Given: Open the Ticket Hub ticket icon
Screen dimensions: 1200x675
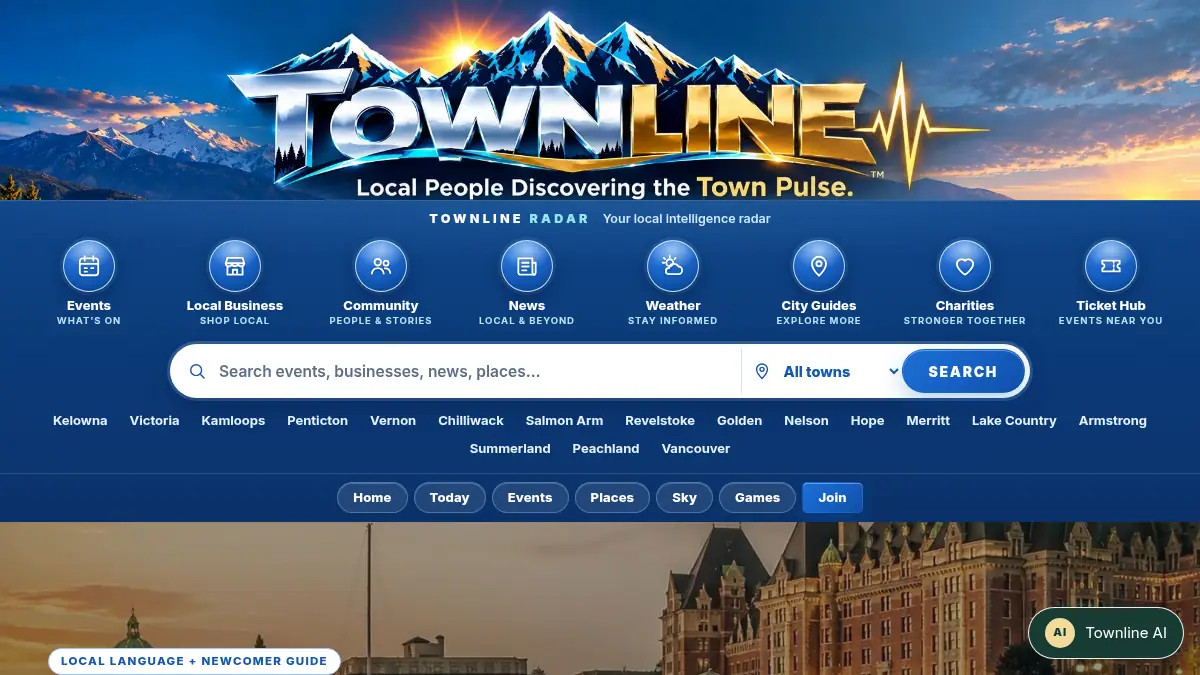Looking at the screenshot, I should (1111, 266).
